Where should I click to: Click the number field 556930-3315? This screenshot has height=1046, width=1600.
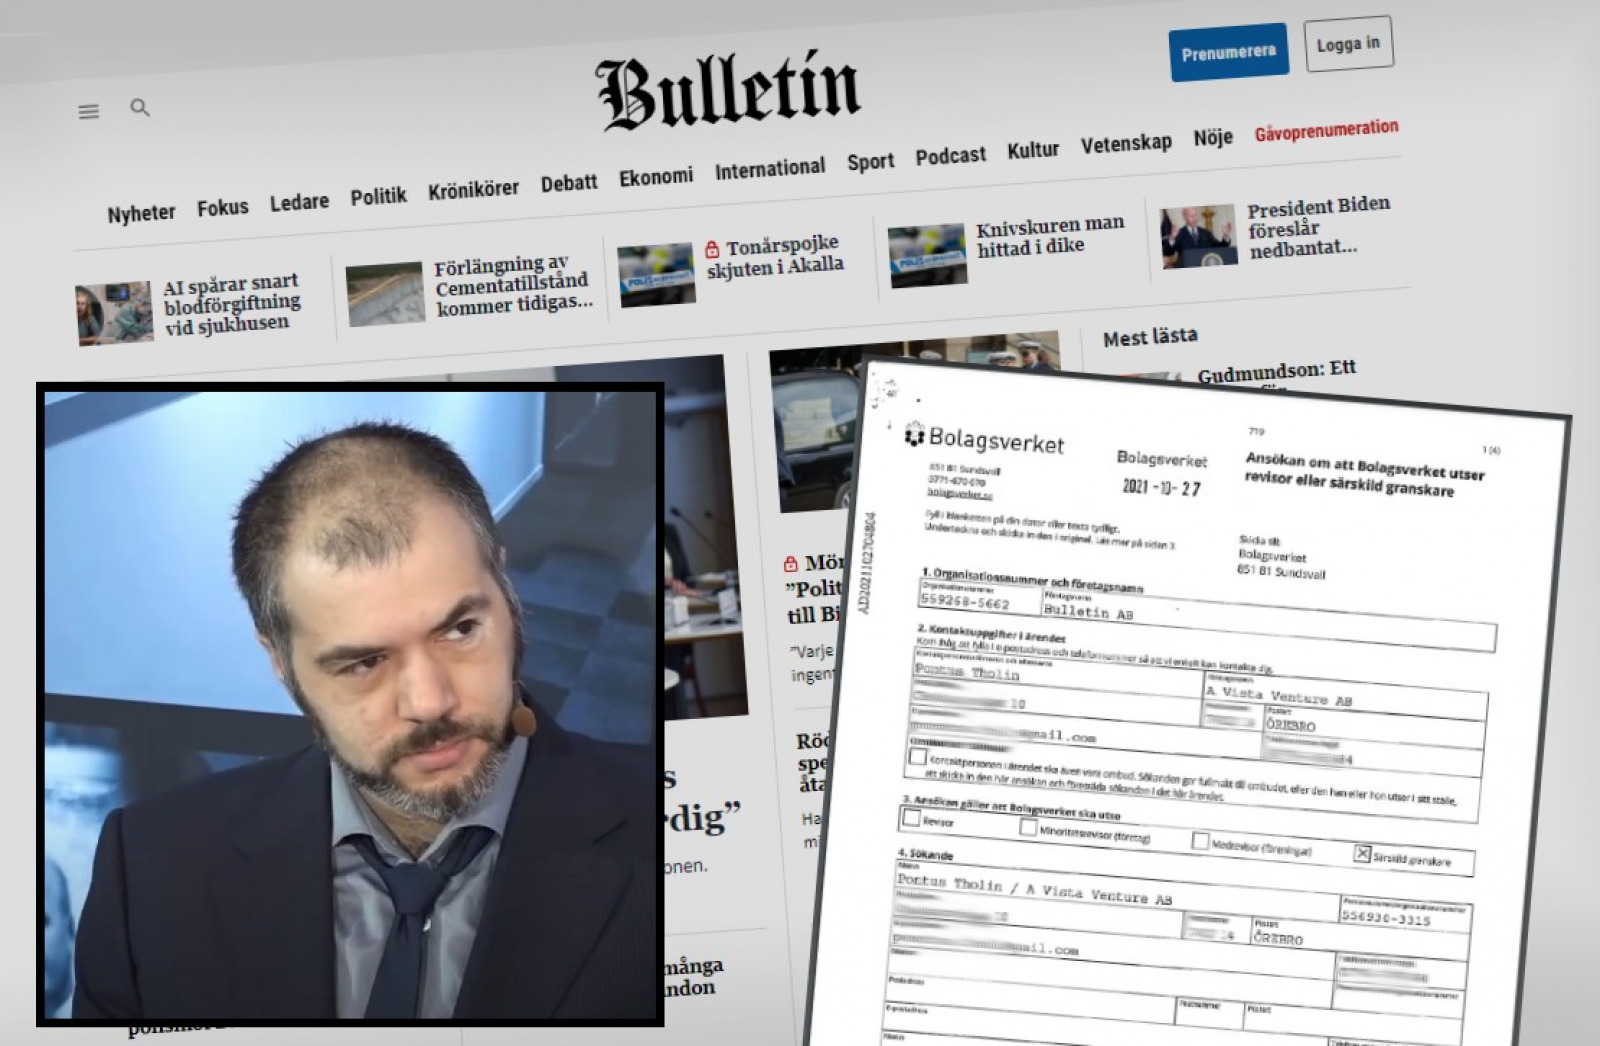1405,917
